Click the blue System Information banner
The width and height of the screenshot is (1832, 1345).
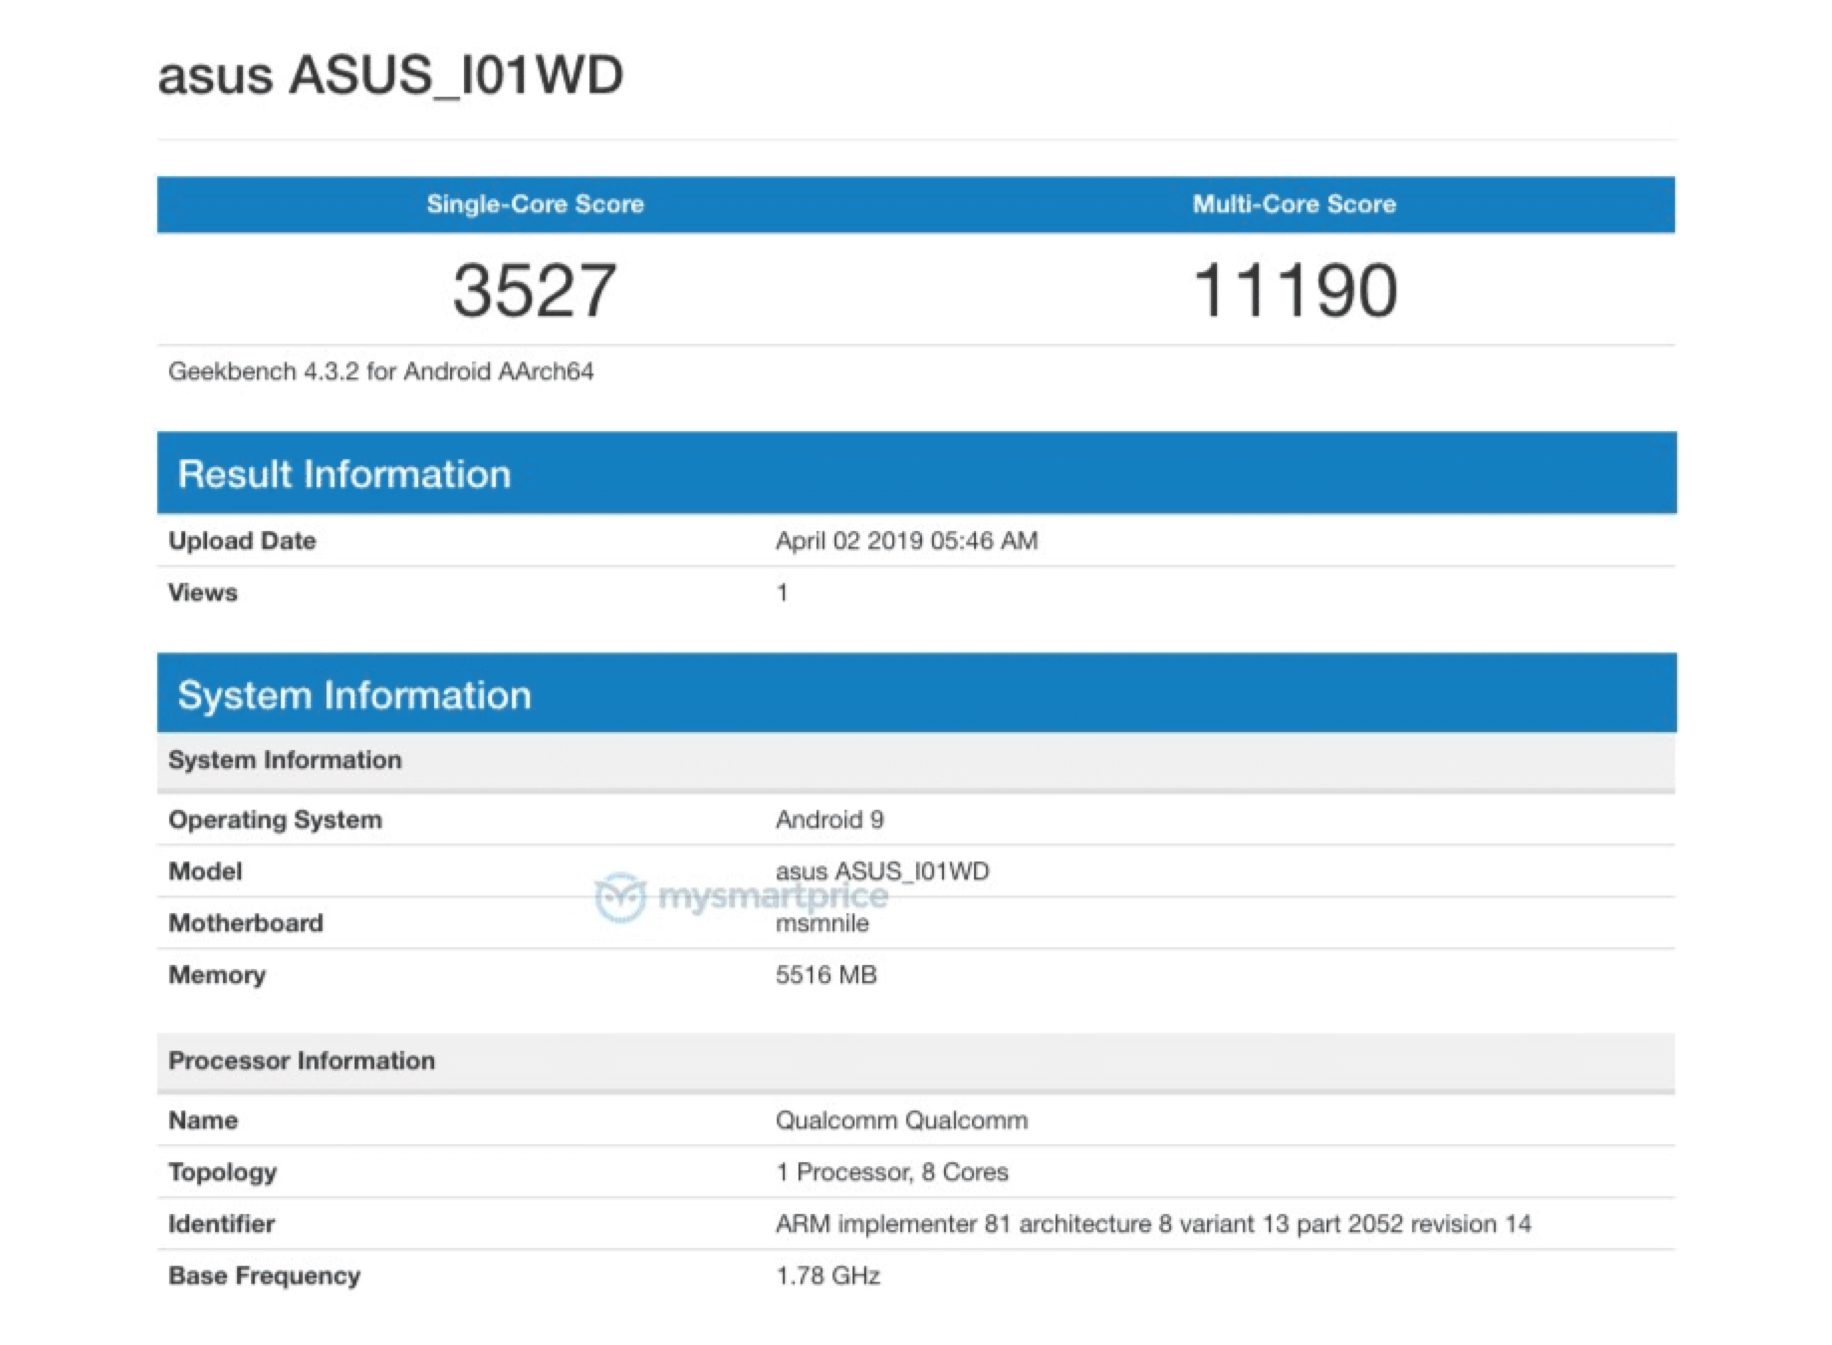tap(354, 695)
